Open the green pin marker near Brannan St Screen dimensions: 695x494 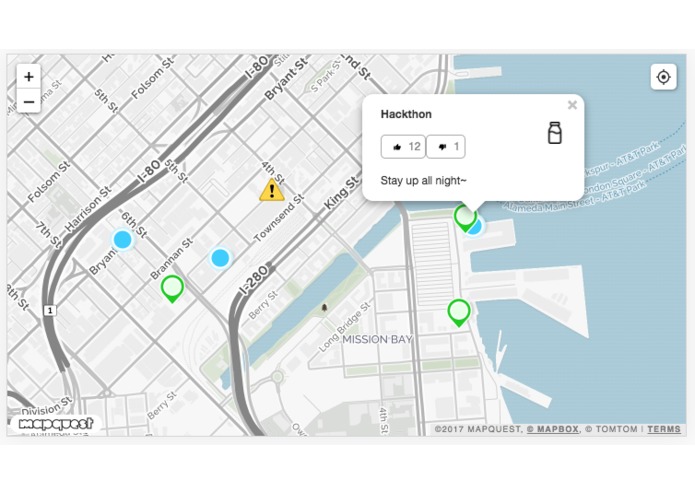172,288
